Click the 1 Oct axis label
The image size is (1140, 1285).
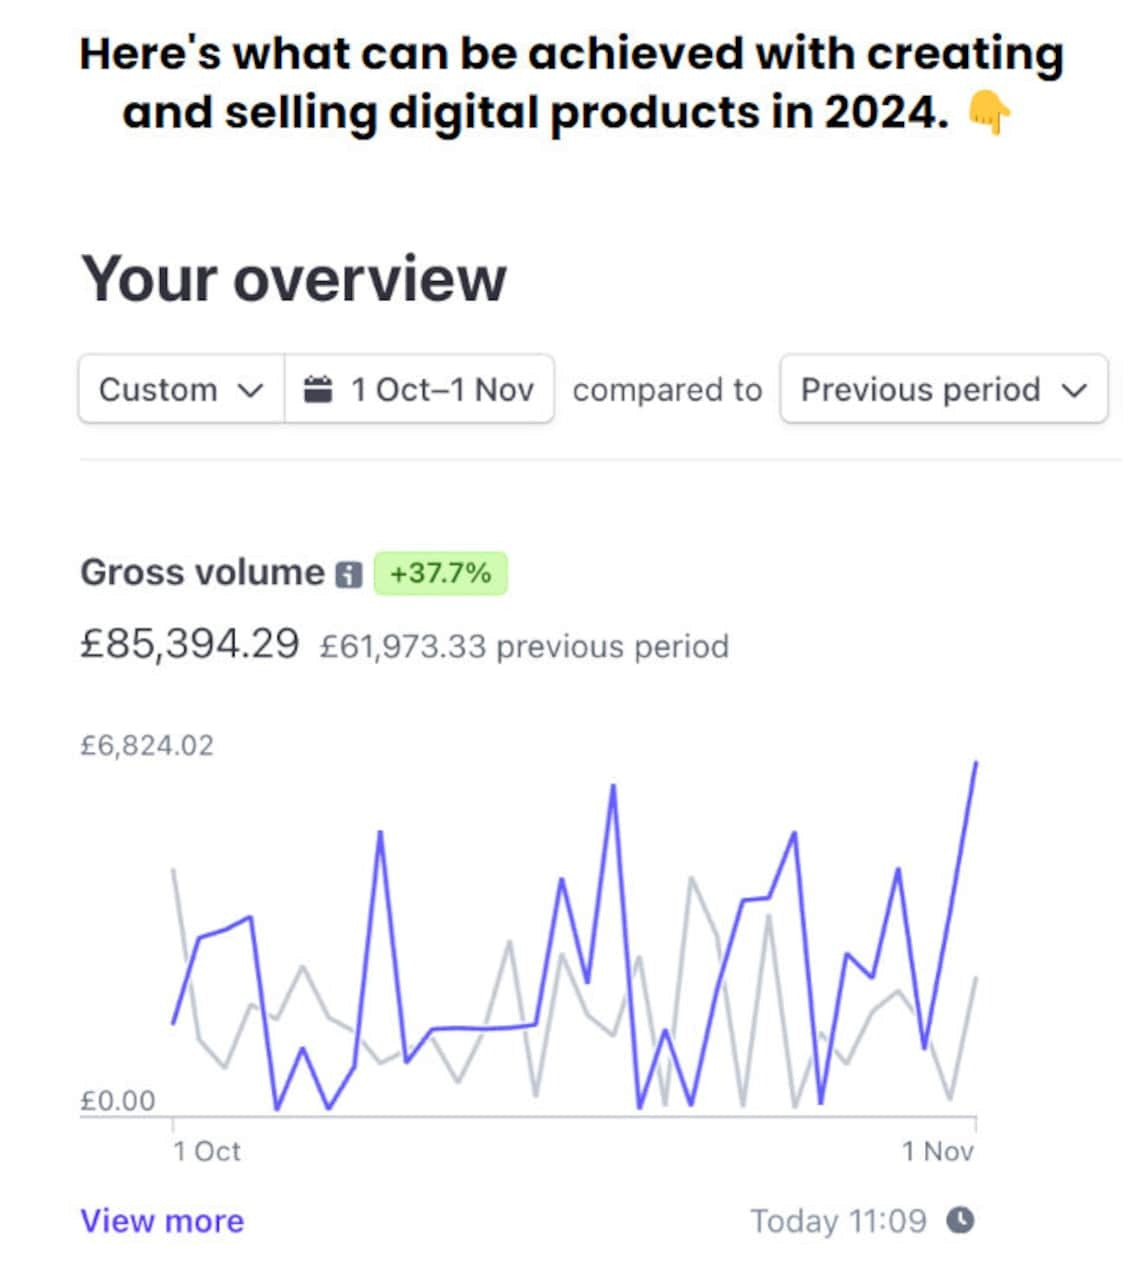pos(206,1151)
